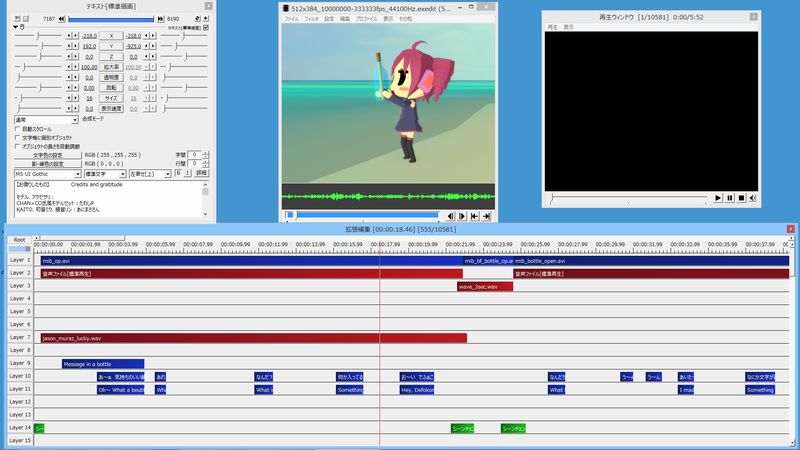Increase right X value with right stepper arrow
Screen dimensions: 800x450
click(153, 36)
